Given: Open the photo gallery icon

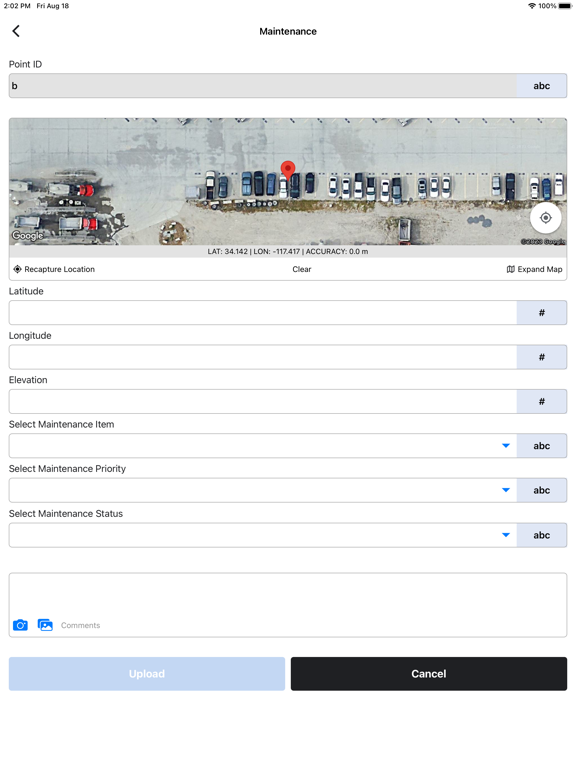Looking at the screenshot, I should (x=45, y=625).
